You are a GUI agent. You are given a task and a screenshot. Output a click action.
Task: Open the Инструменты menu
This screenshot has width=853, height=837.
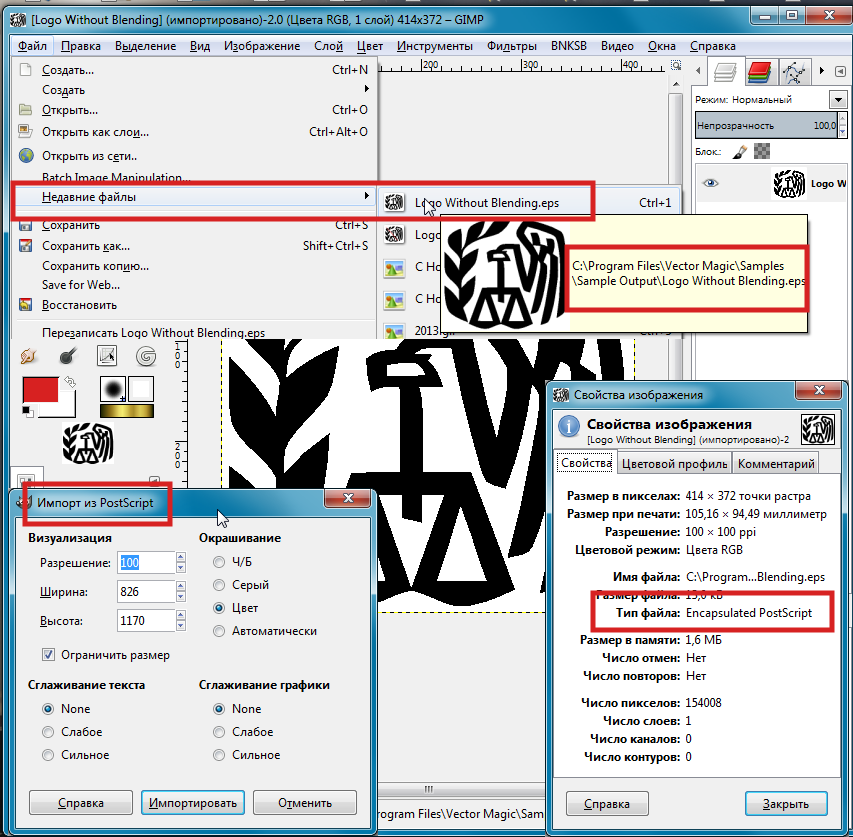pyautogui.click(x=435, y=46)
